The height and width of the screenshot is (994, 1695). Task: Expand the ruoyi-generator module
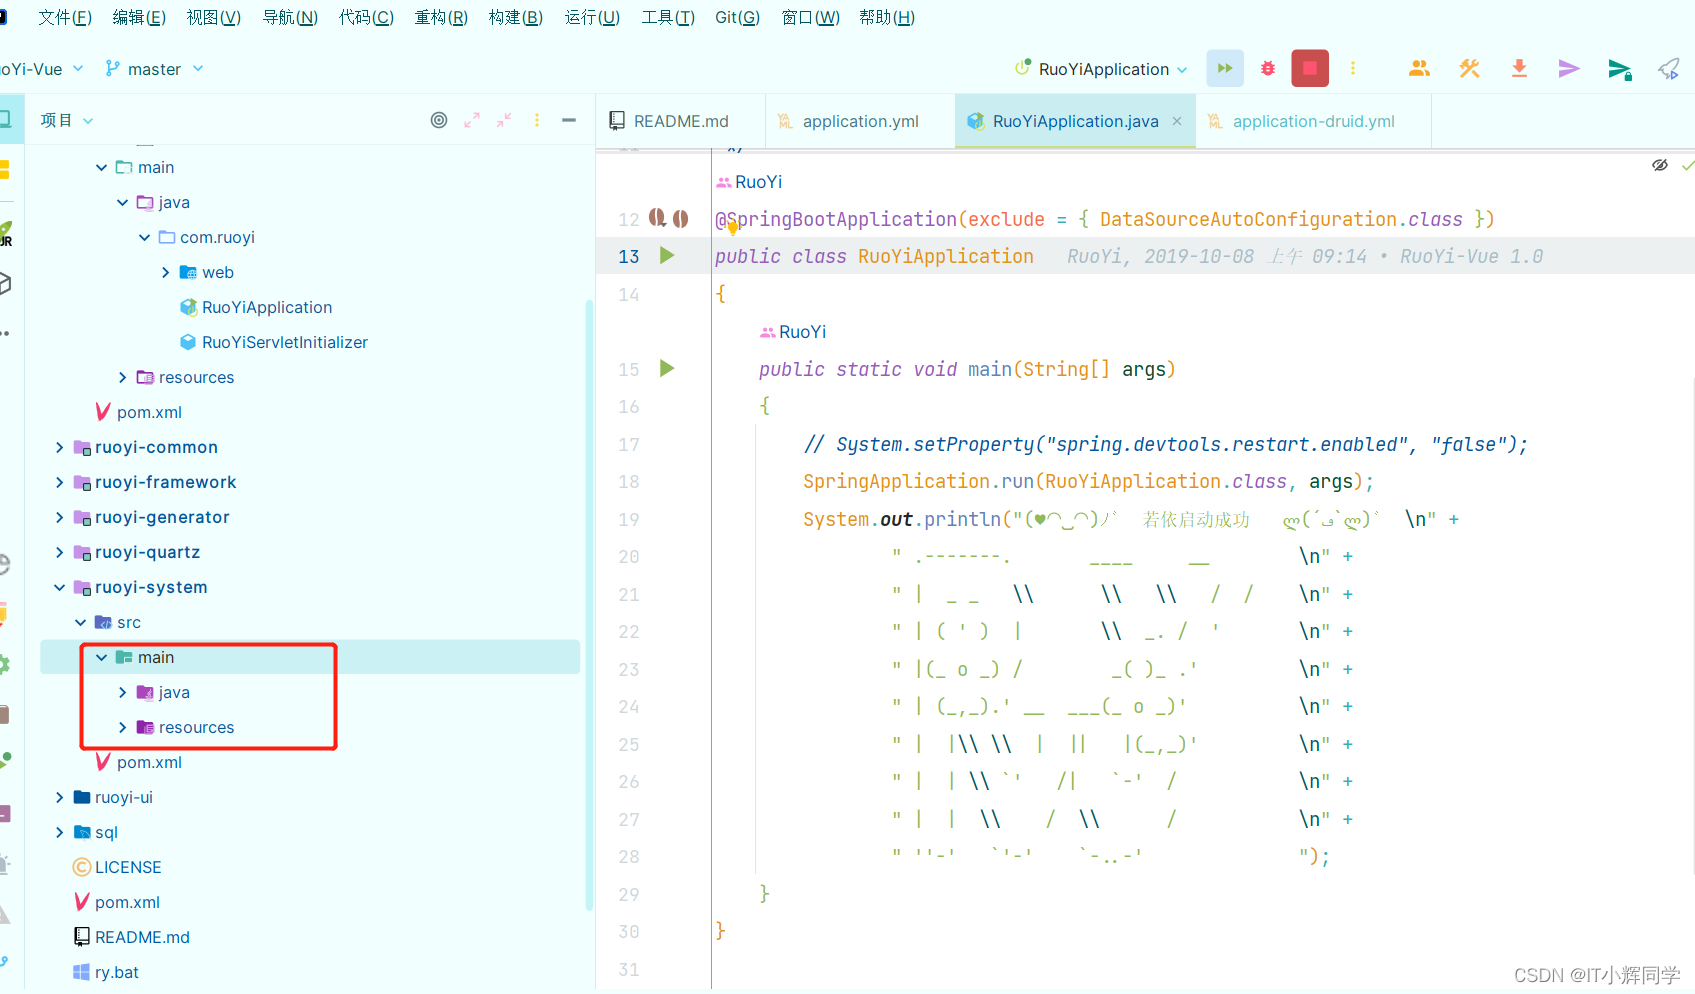pyautogui.click(x=59, y=517)
